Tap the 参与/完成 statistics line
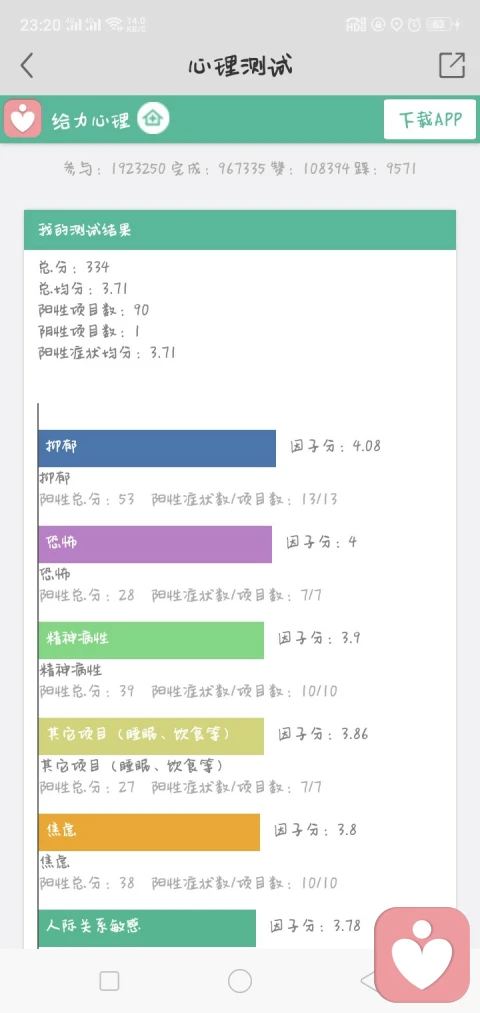Screen dimensions: 480x1013 pos(240,169)
